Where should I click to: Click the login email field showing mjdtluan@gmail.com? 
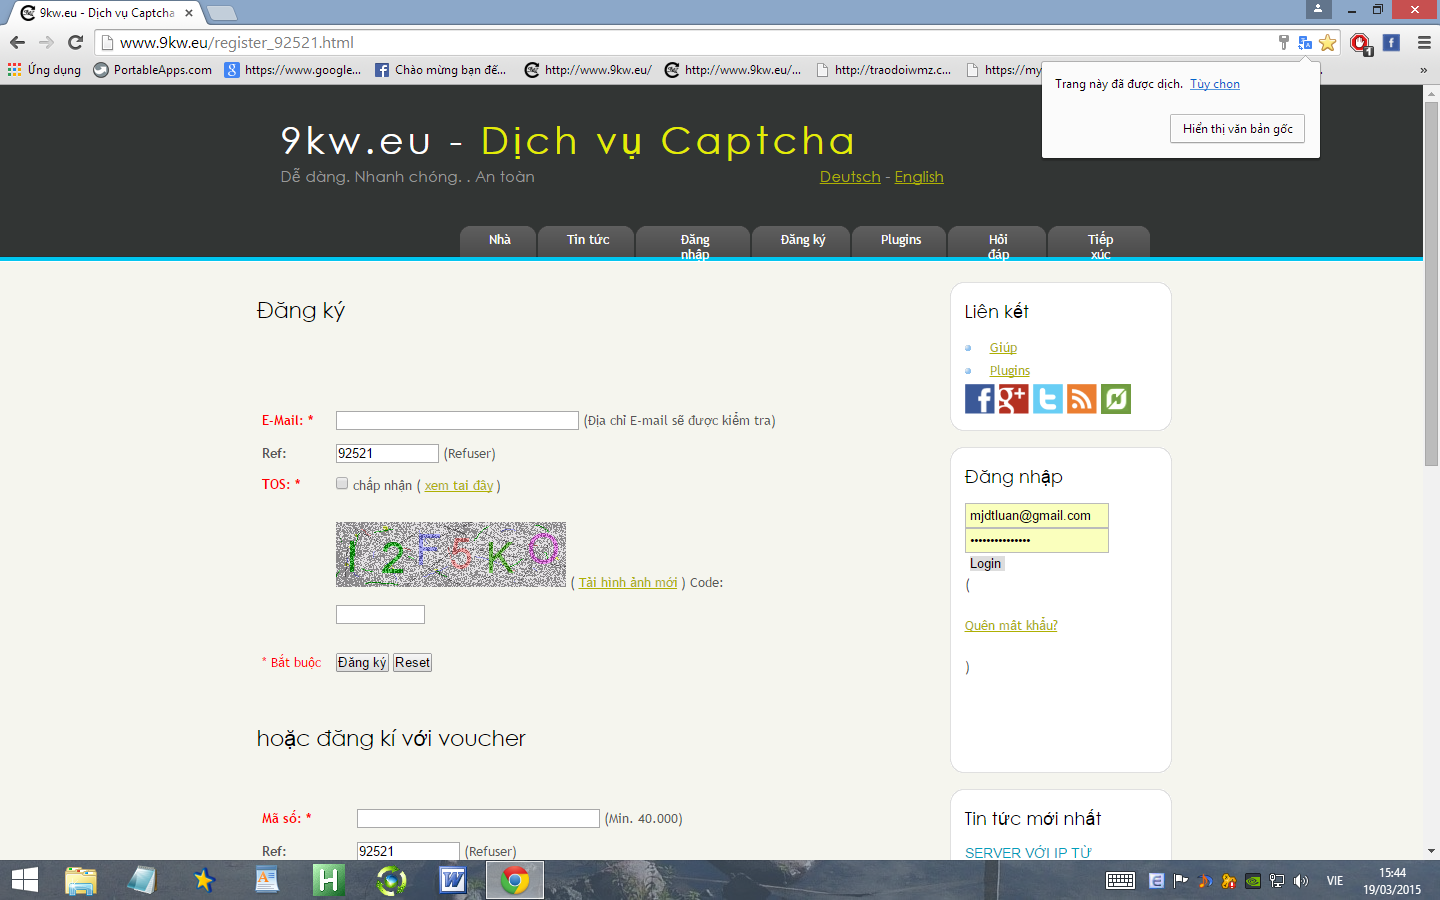click(x=1036, y=516)
